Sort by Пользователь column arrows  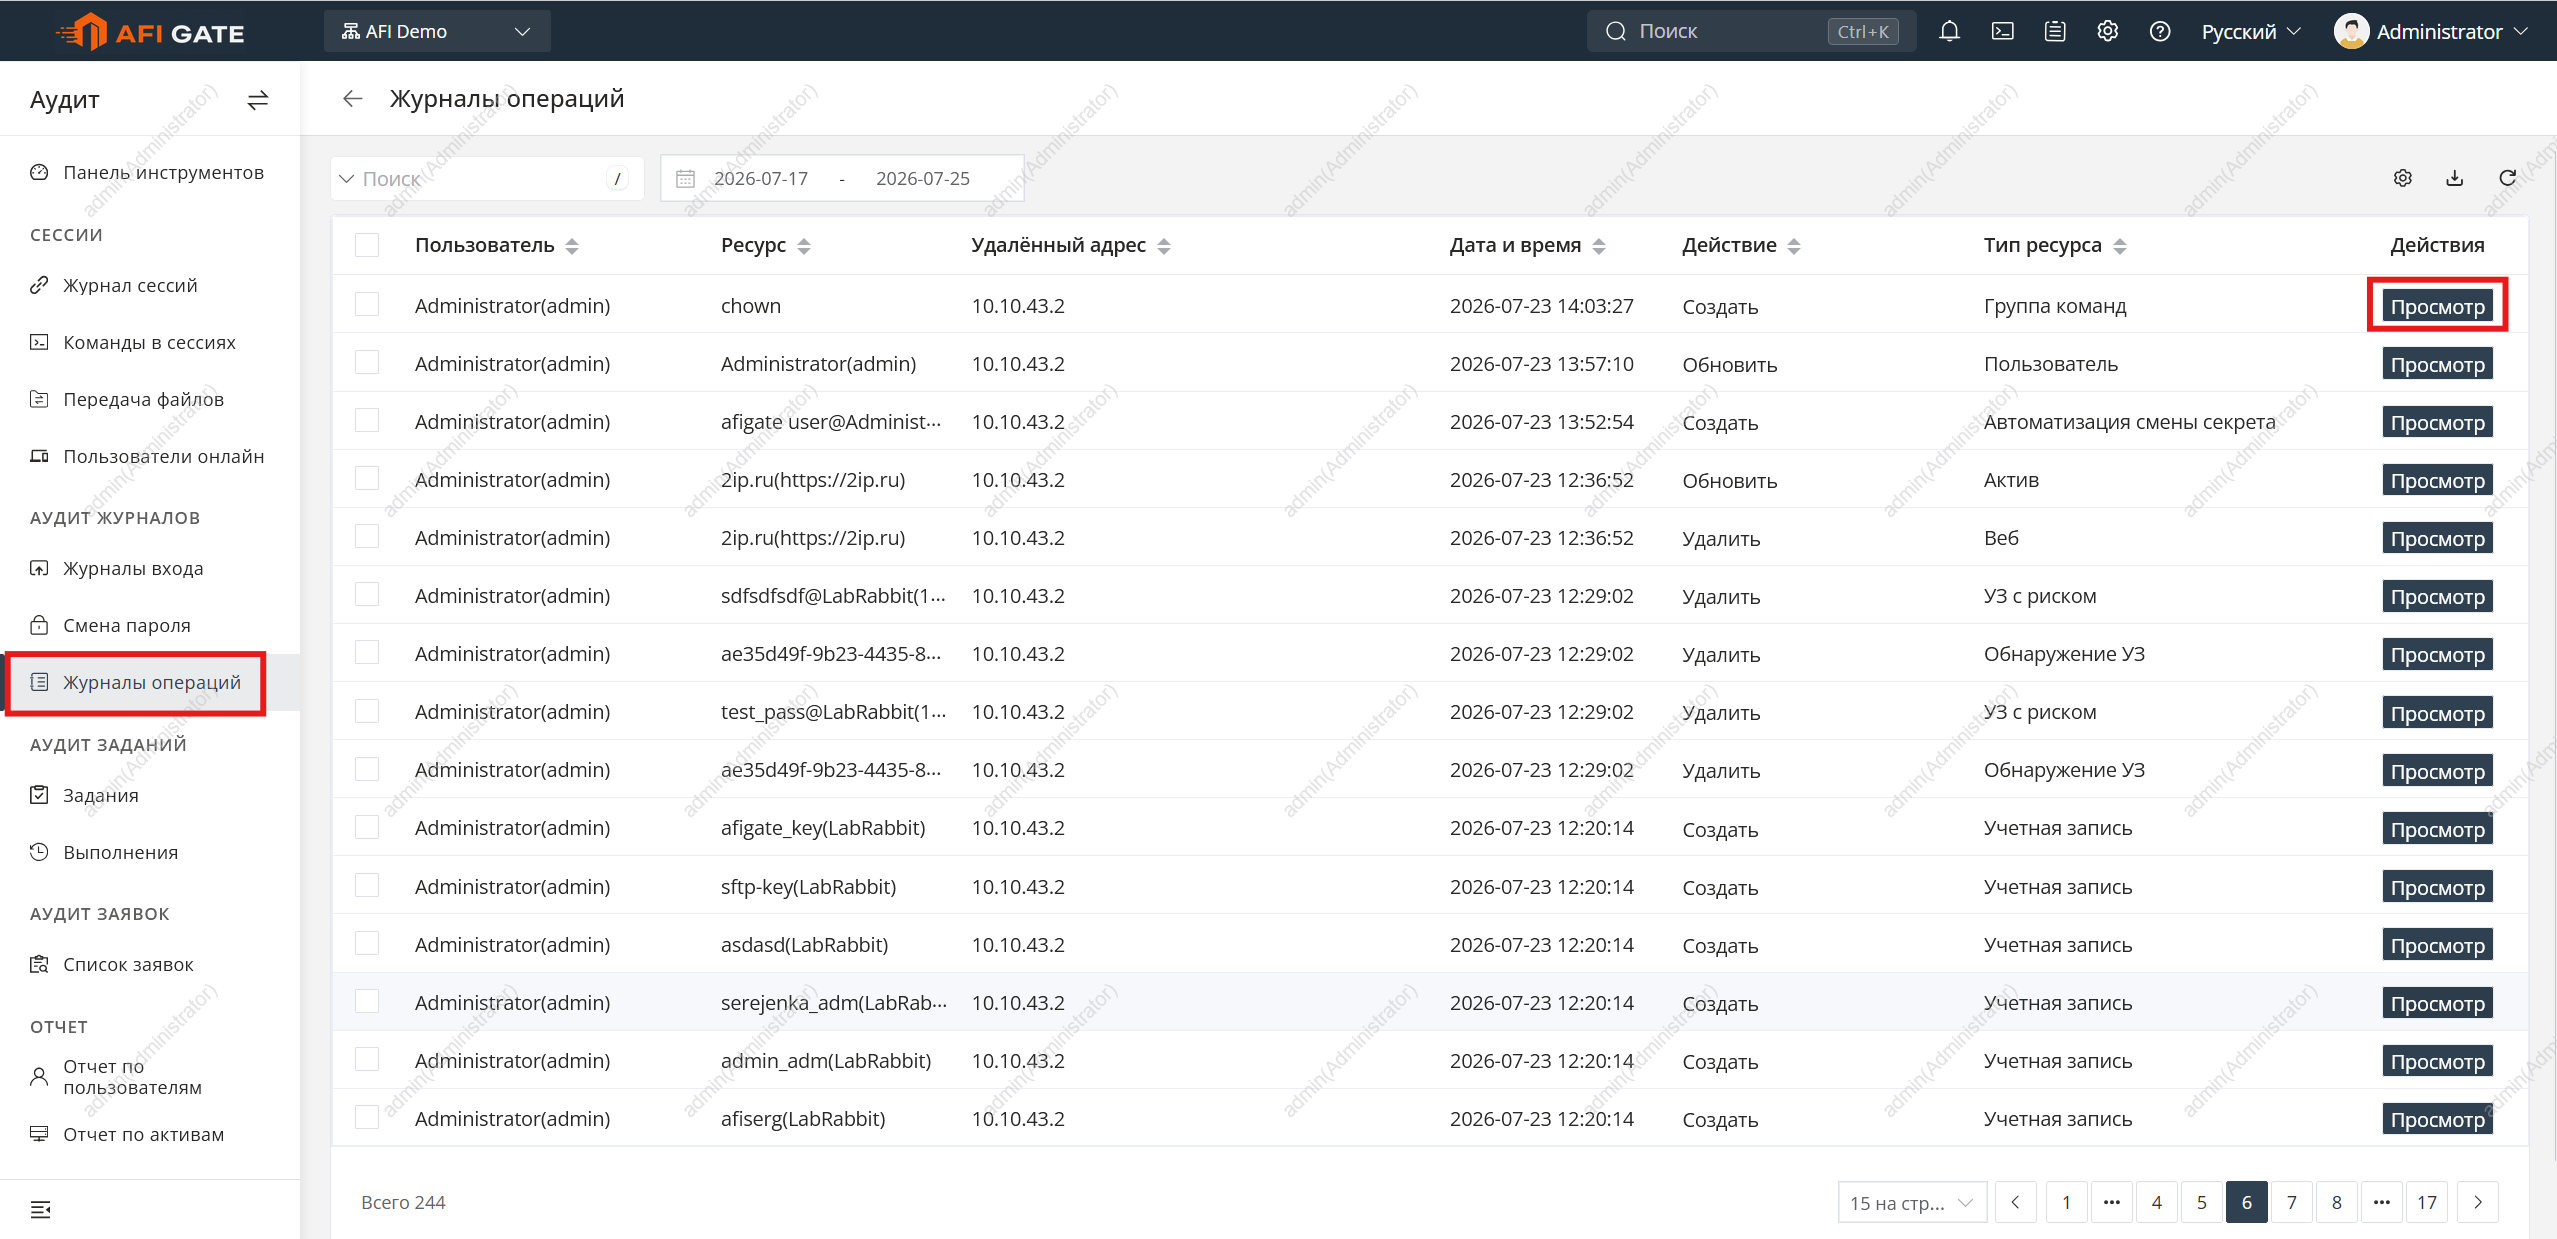click(572, 246)
